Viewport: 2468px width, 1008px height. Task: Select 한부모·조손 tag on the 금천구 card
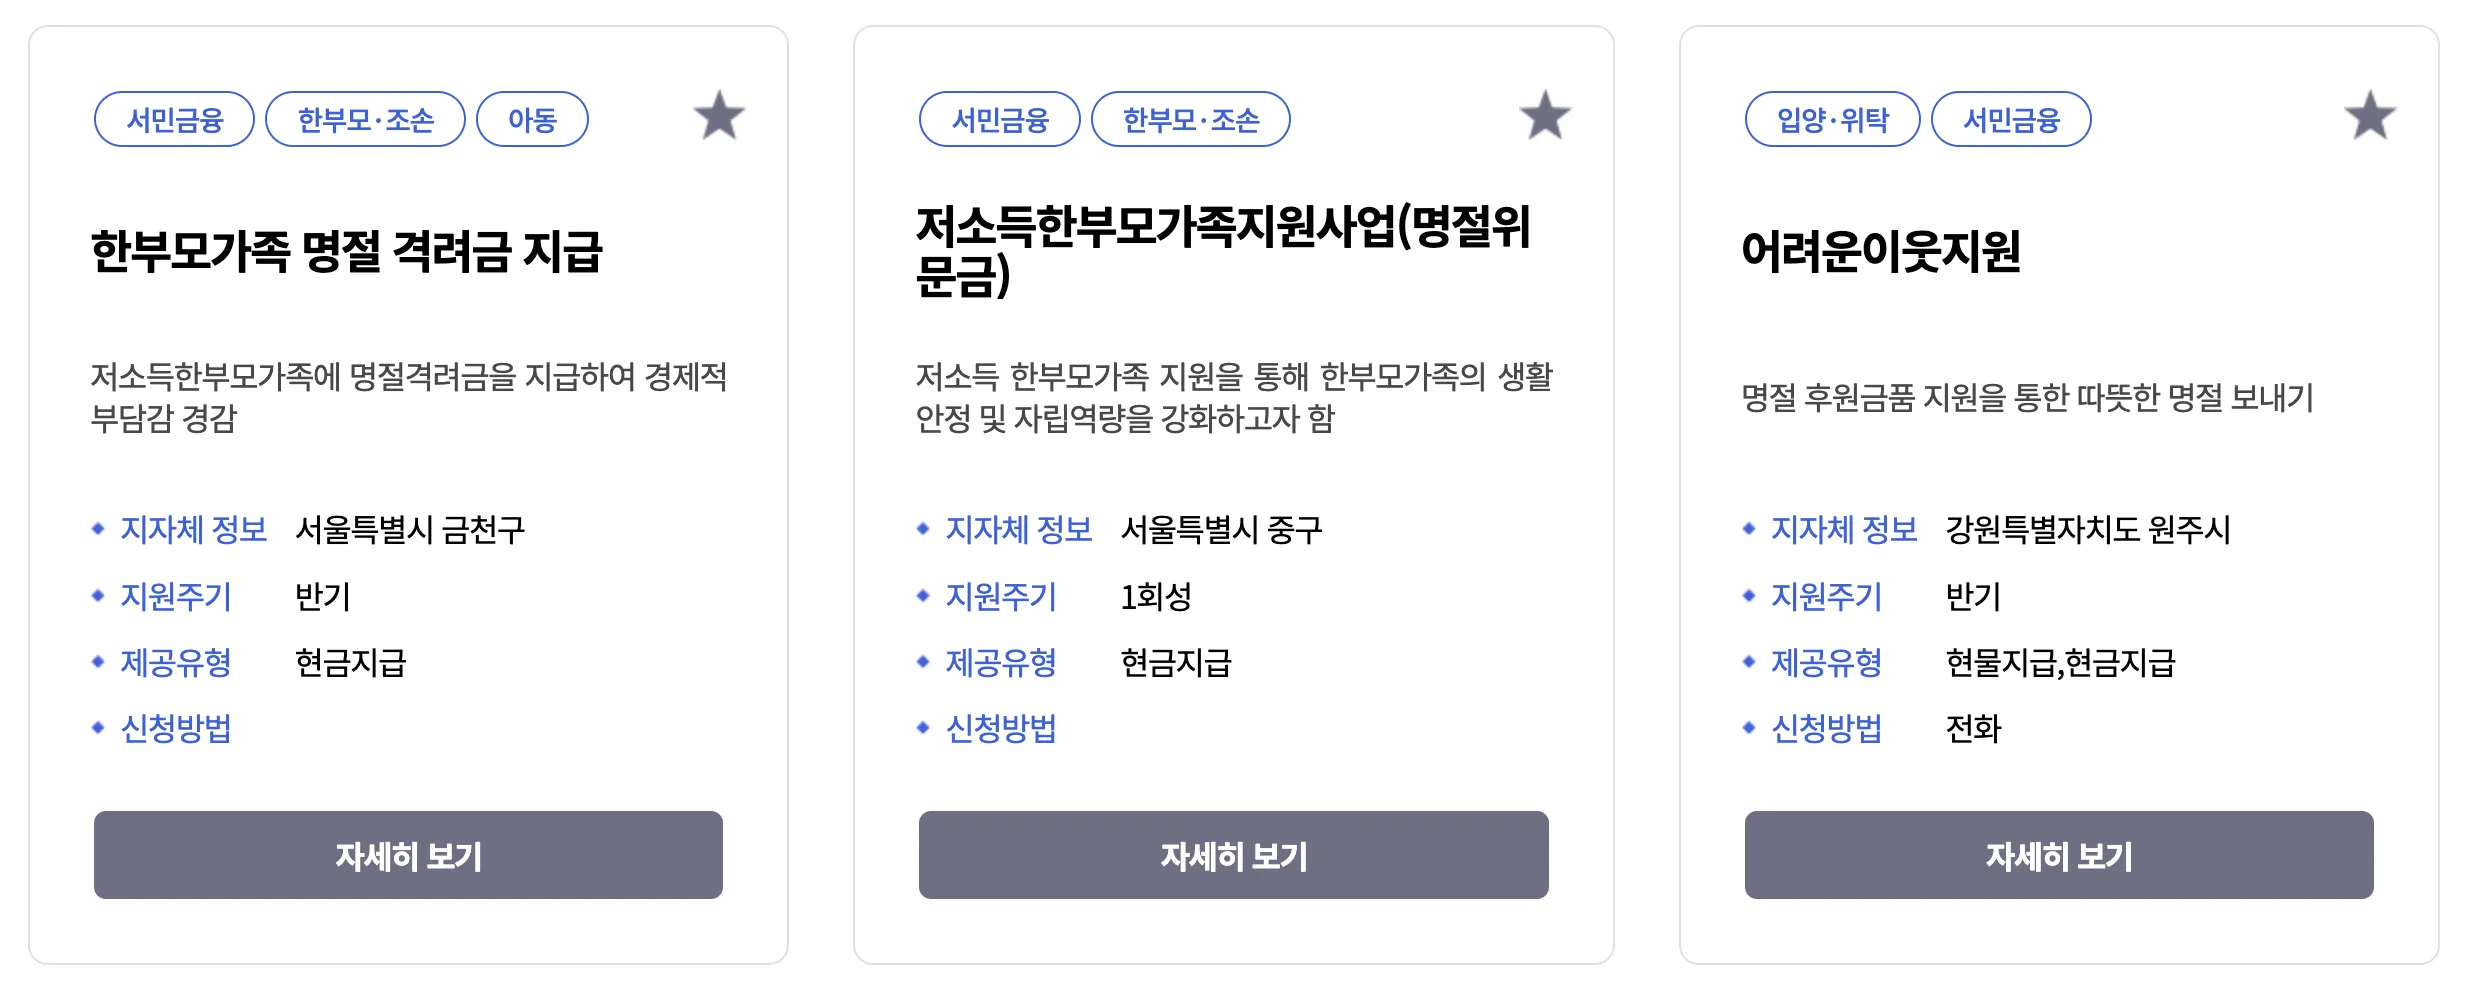tap(365, 120)
